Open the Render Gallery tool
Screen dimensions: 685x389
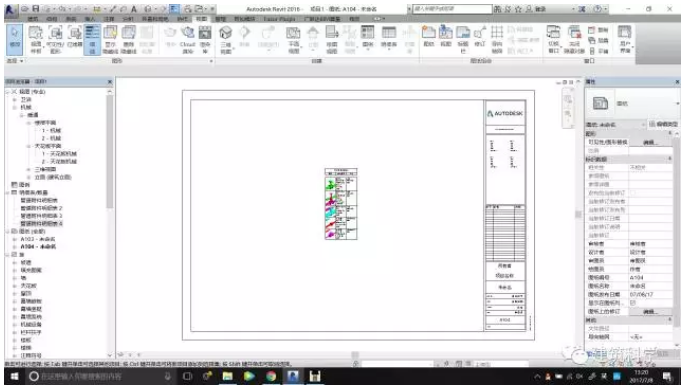click(205, 39)
